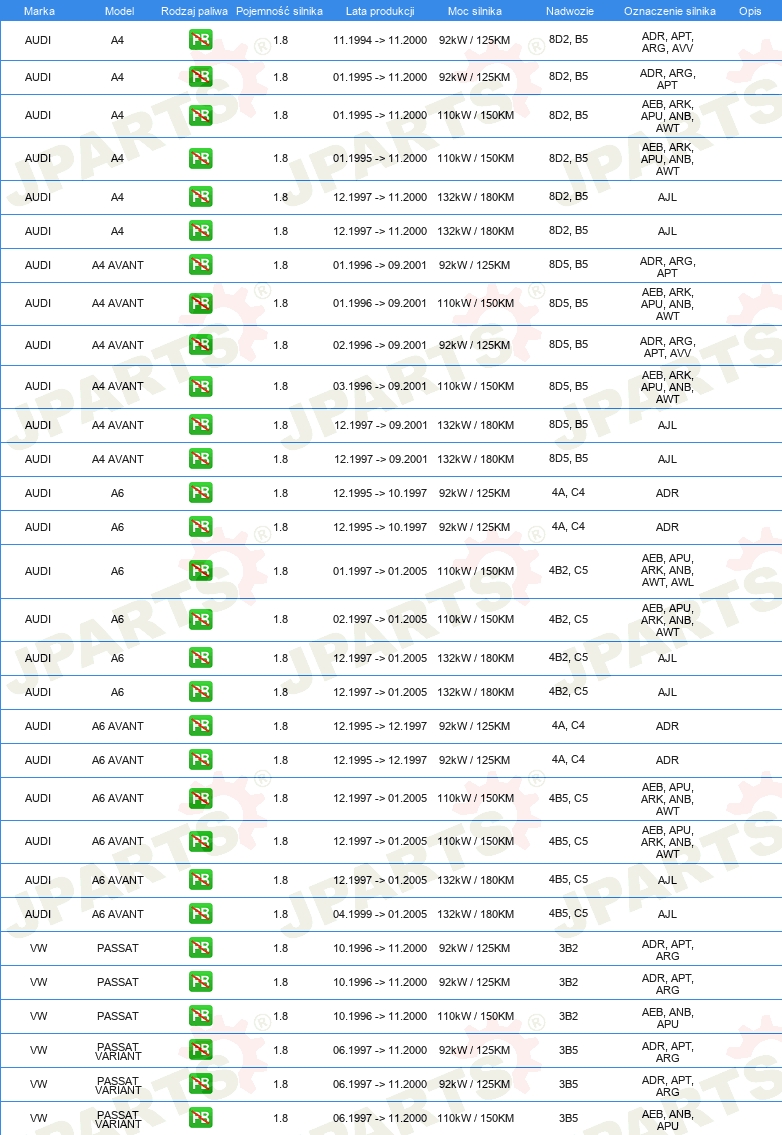The width and height of the screenshot is (782, 1135).
Task: Click '110kW / 150KM' in A6 02.1997 row
Action: coord(476,620)
